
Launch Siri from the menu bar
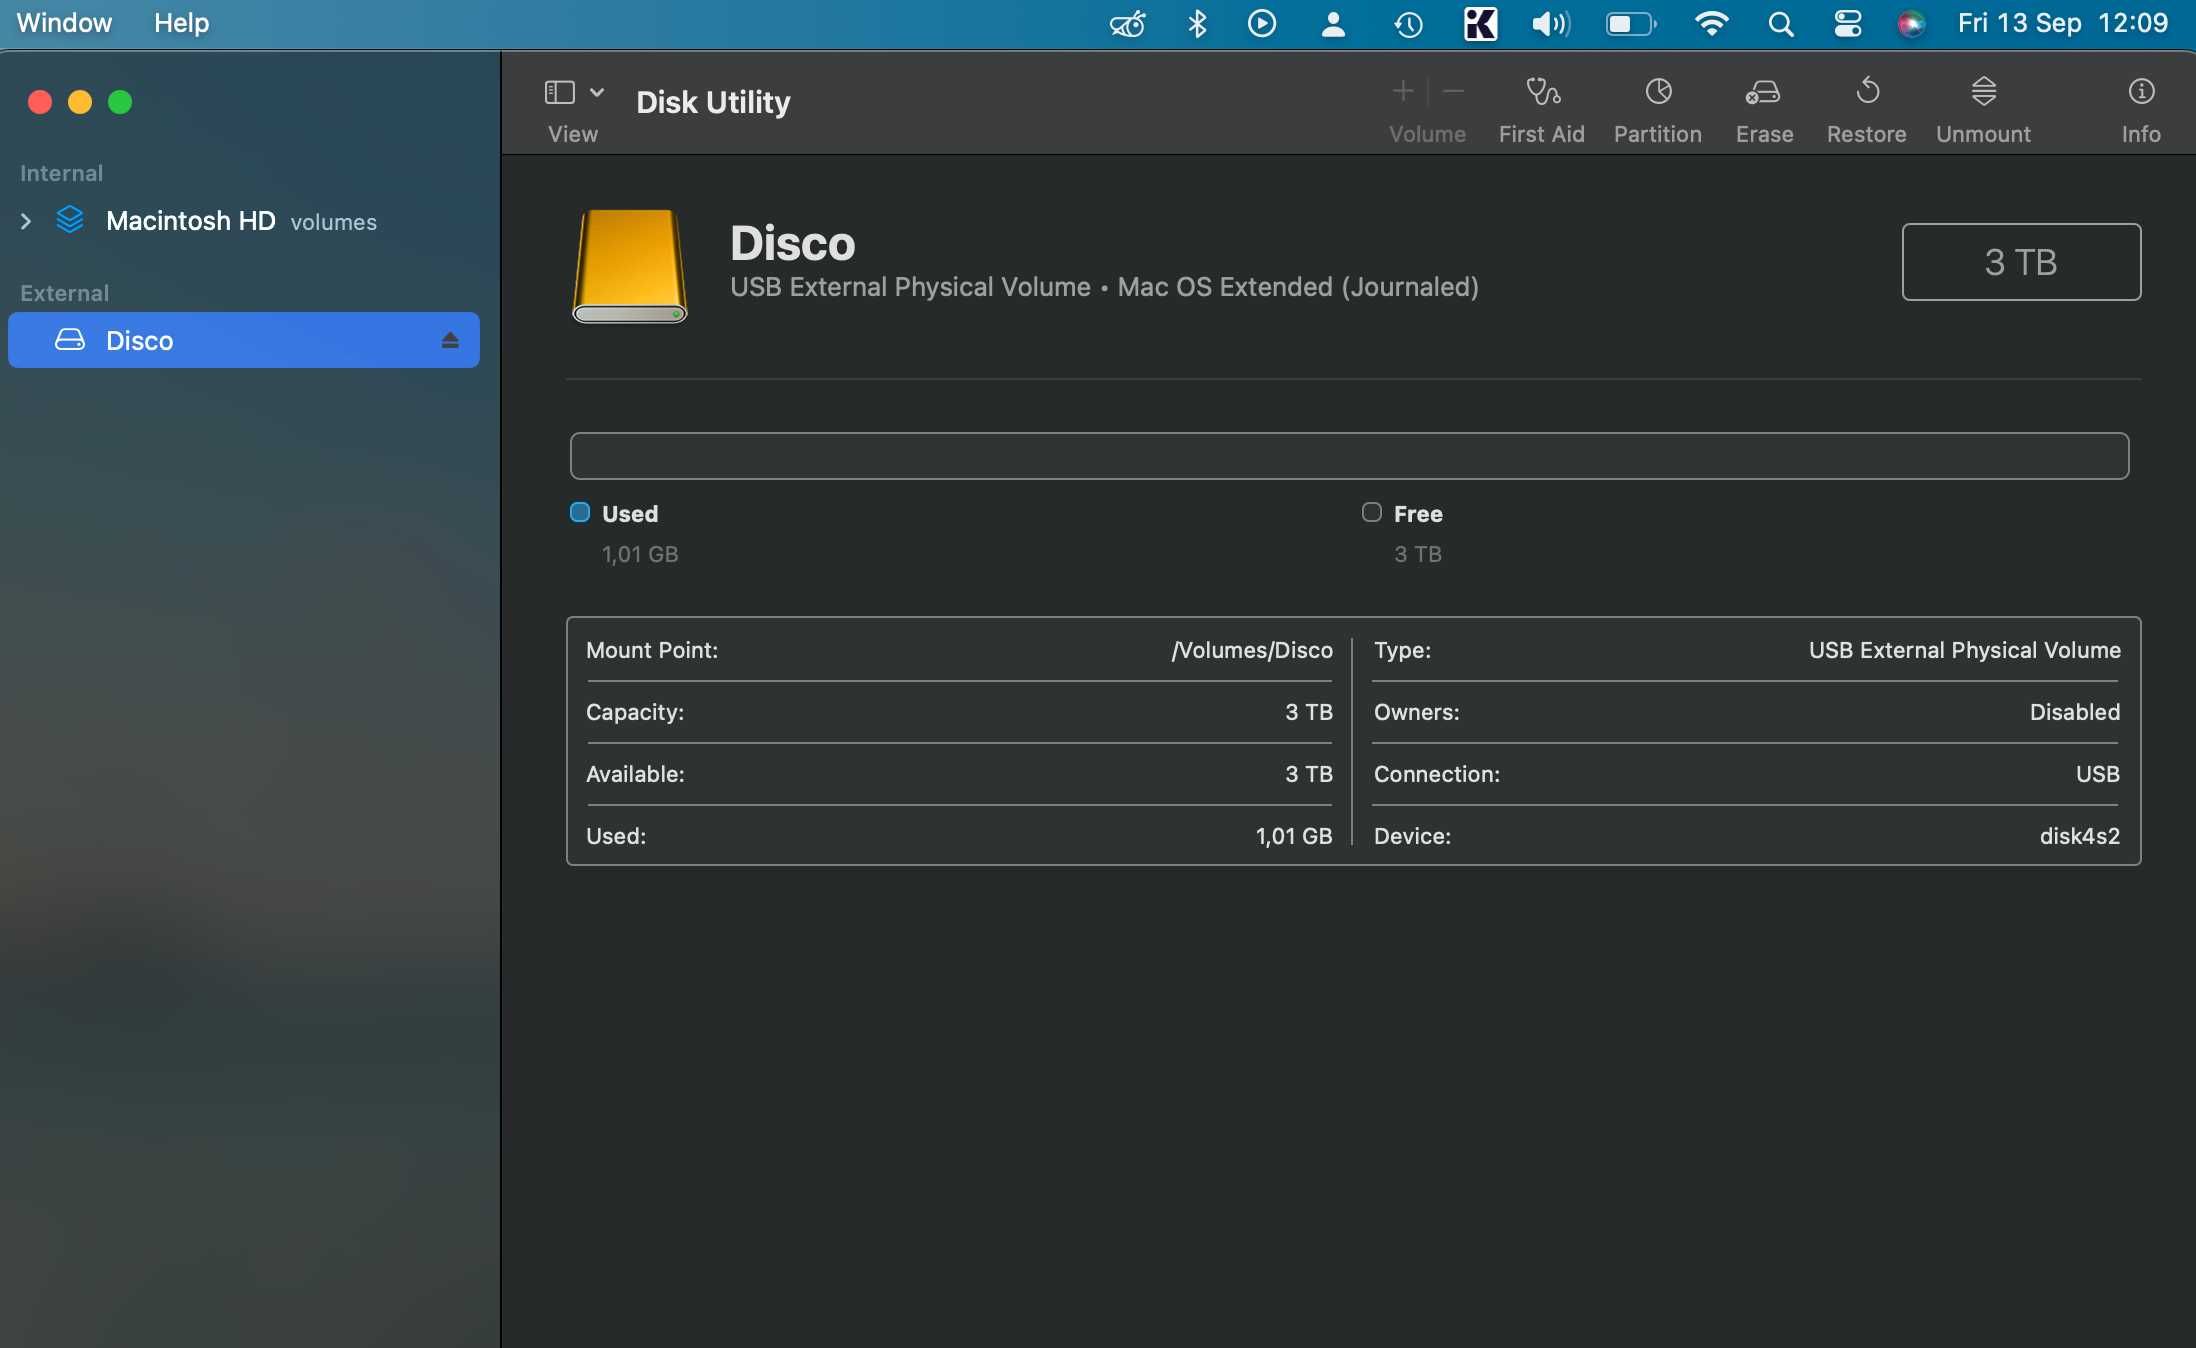(x=1911, y=24)
